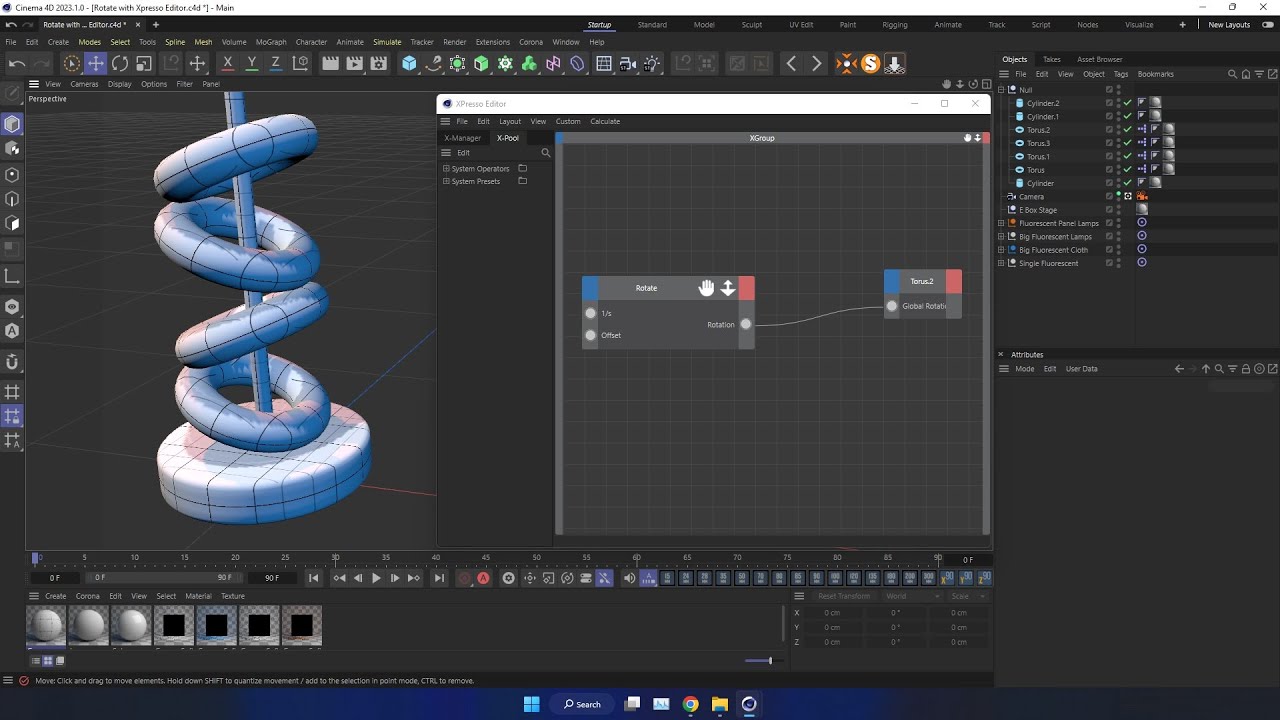This screenshot has height=720, width=1280.
Task: Switch to the Sculpt layout tab
Action: click(752, 24)
